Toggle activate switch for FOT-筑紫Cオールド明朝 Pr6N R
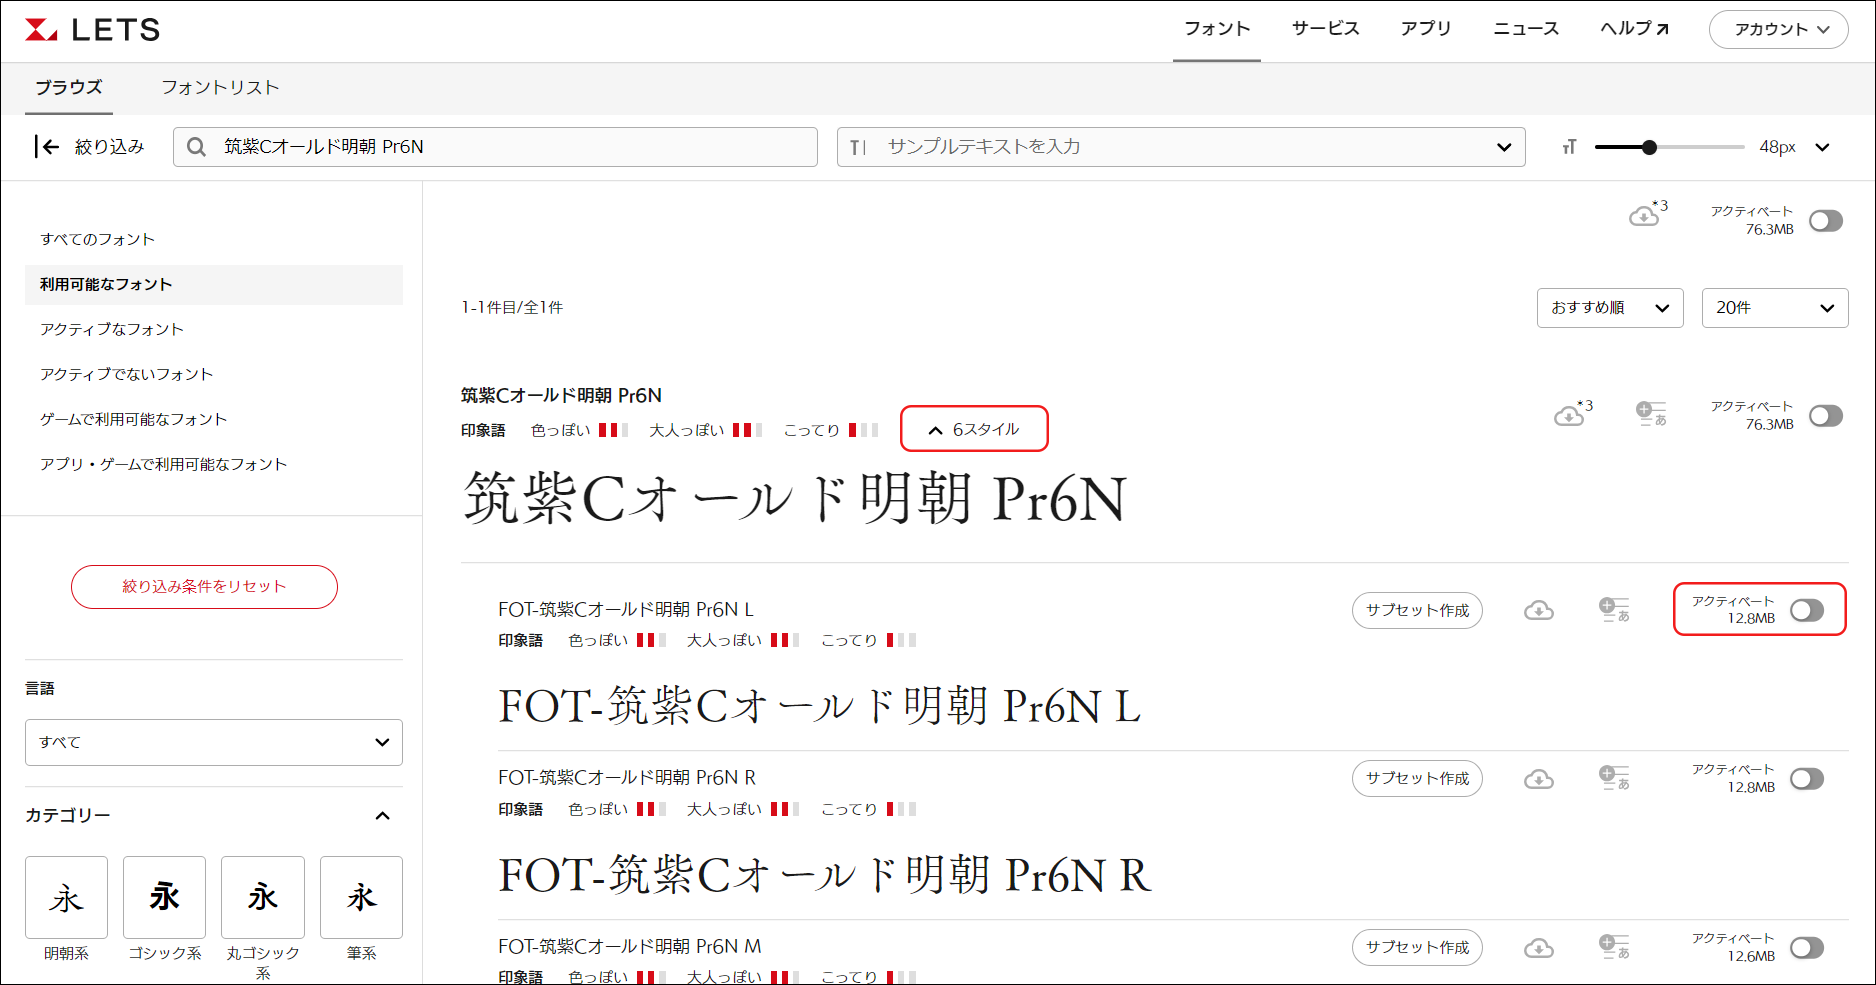 (1807, 779)
